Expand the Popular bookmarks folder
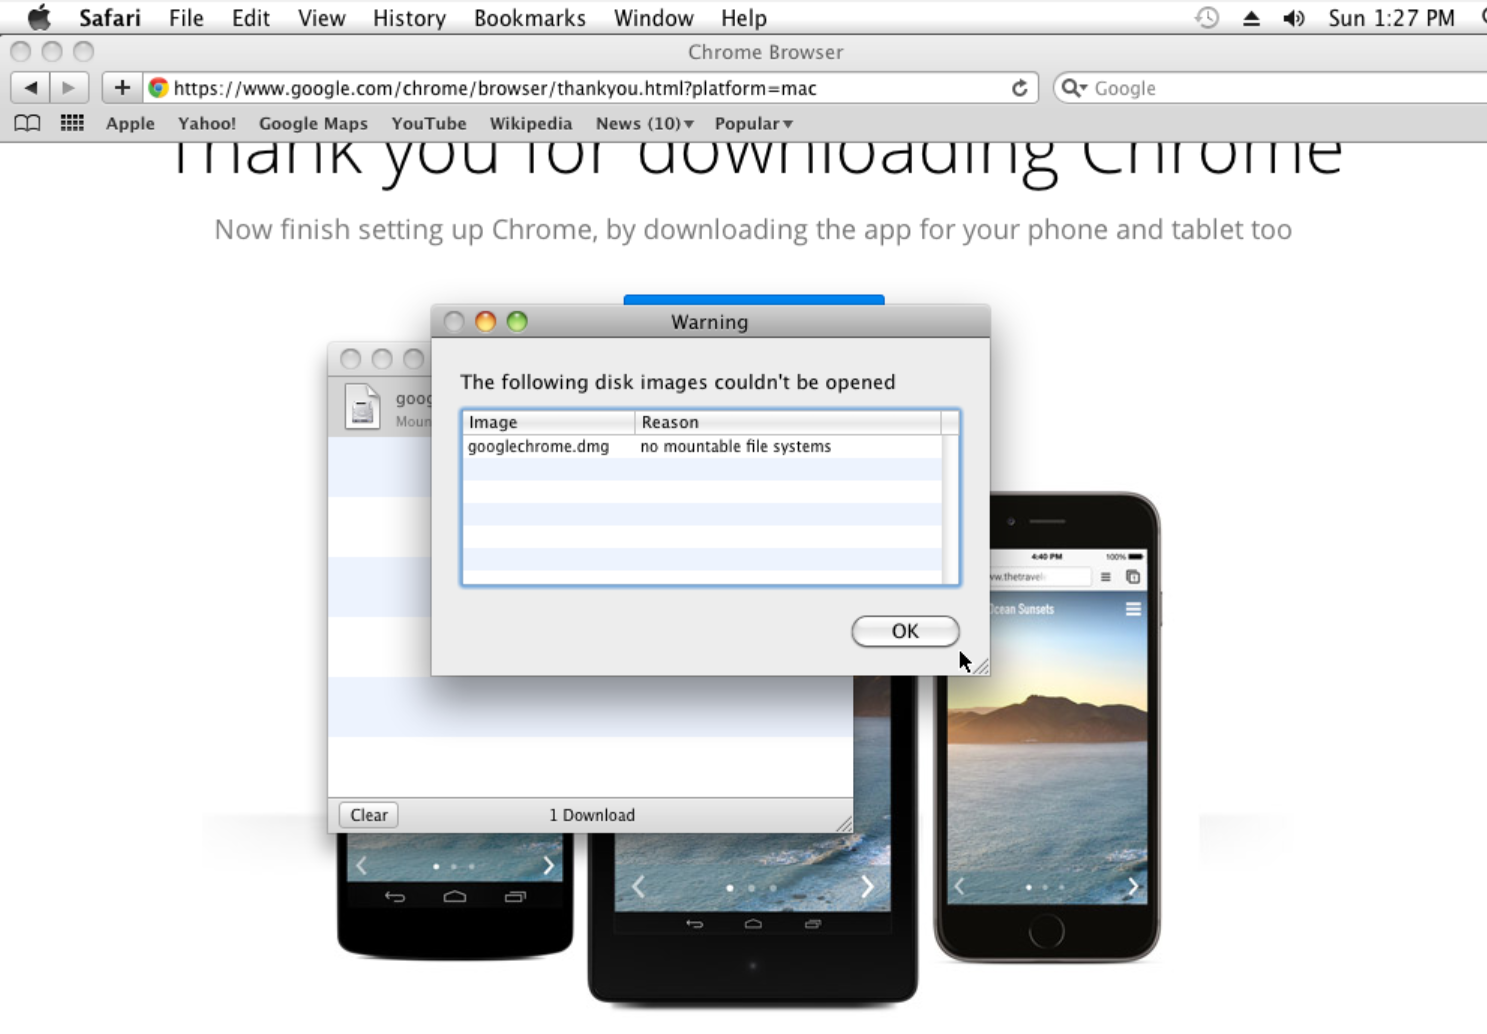This screenshot has height=1034, width=1487. tap(753, 123)
